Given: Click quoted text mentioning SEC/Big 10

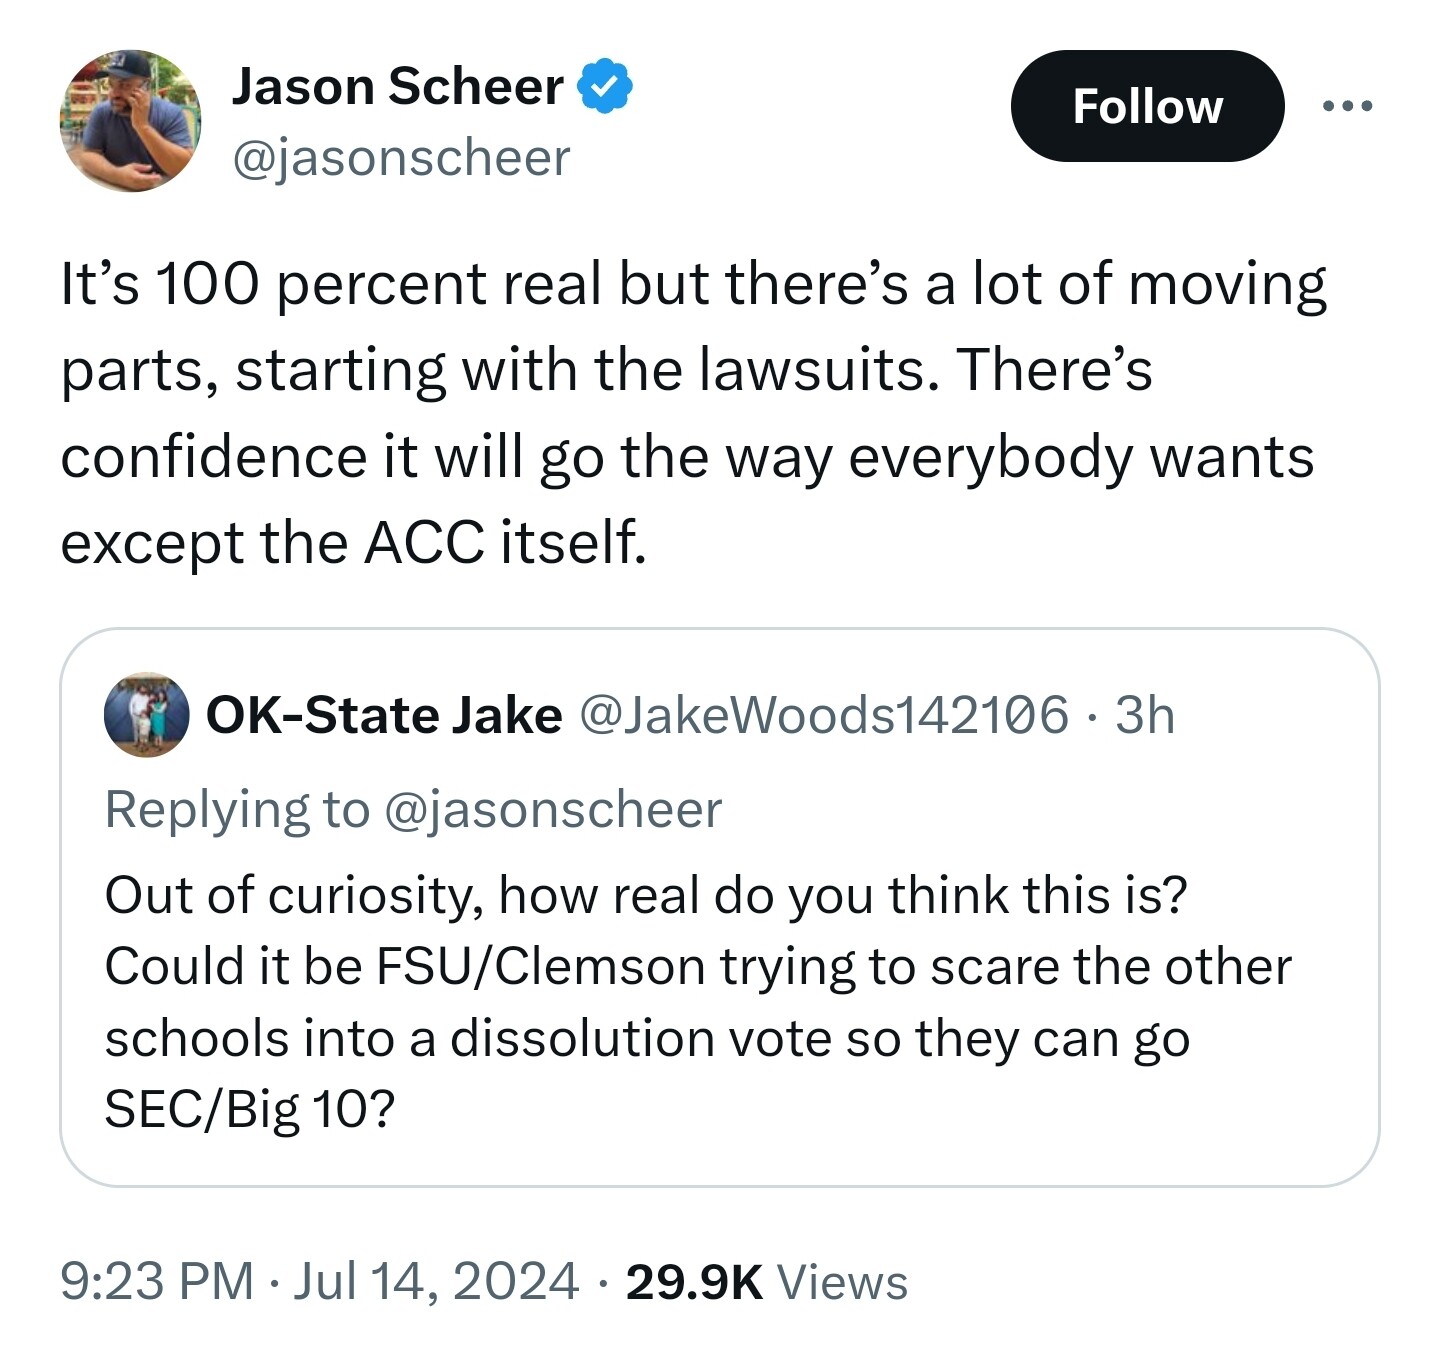Looking at the screenshot, I should (250, 1109).
